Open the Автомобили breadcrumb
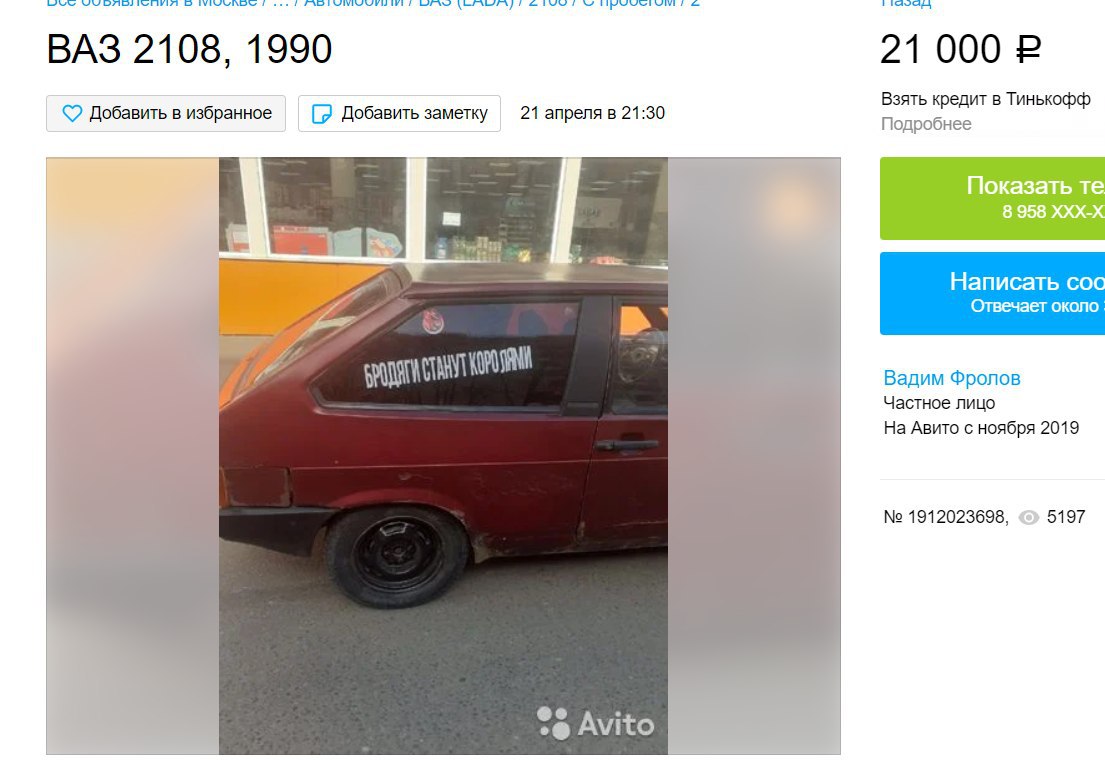The image size is (1105, 760). 354,3
